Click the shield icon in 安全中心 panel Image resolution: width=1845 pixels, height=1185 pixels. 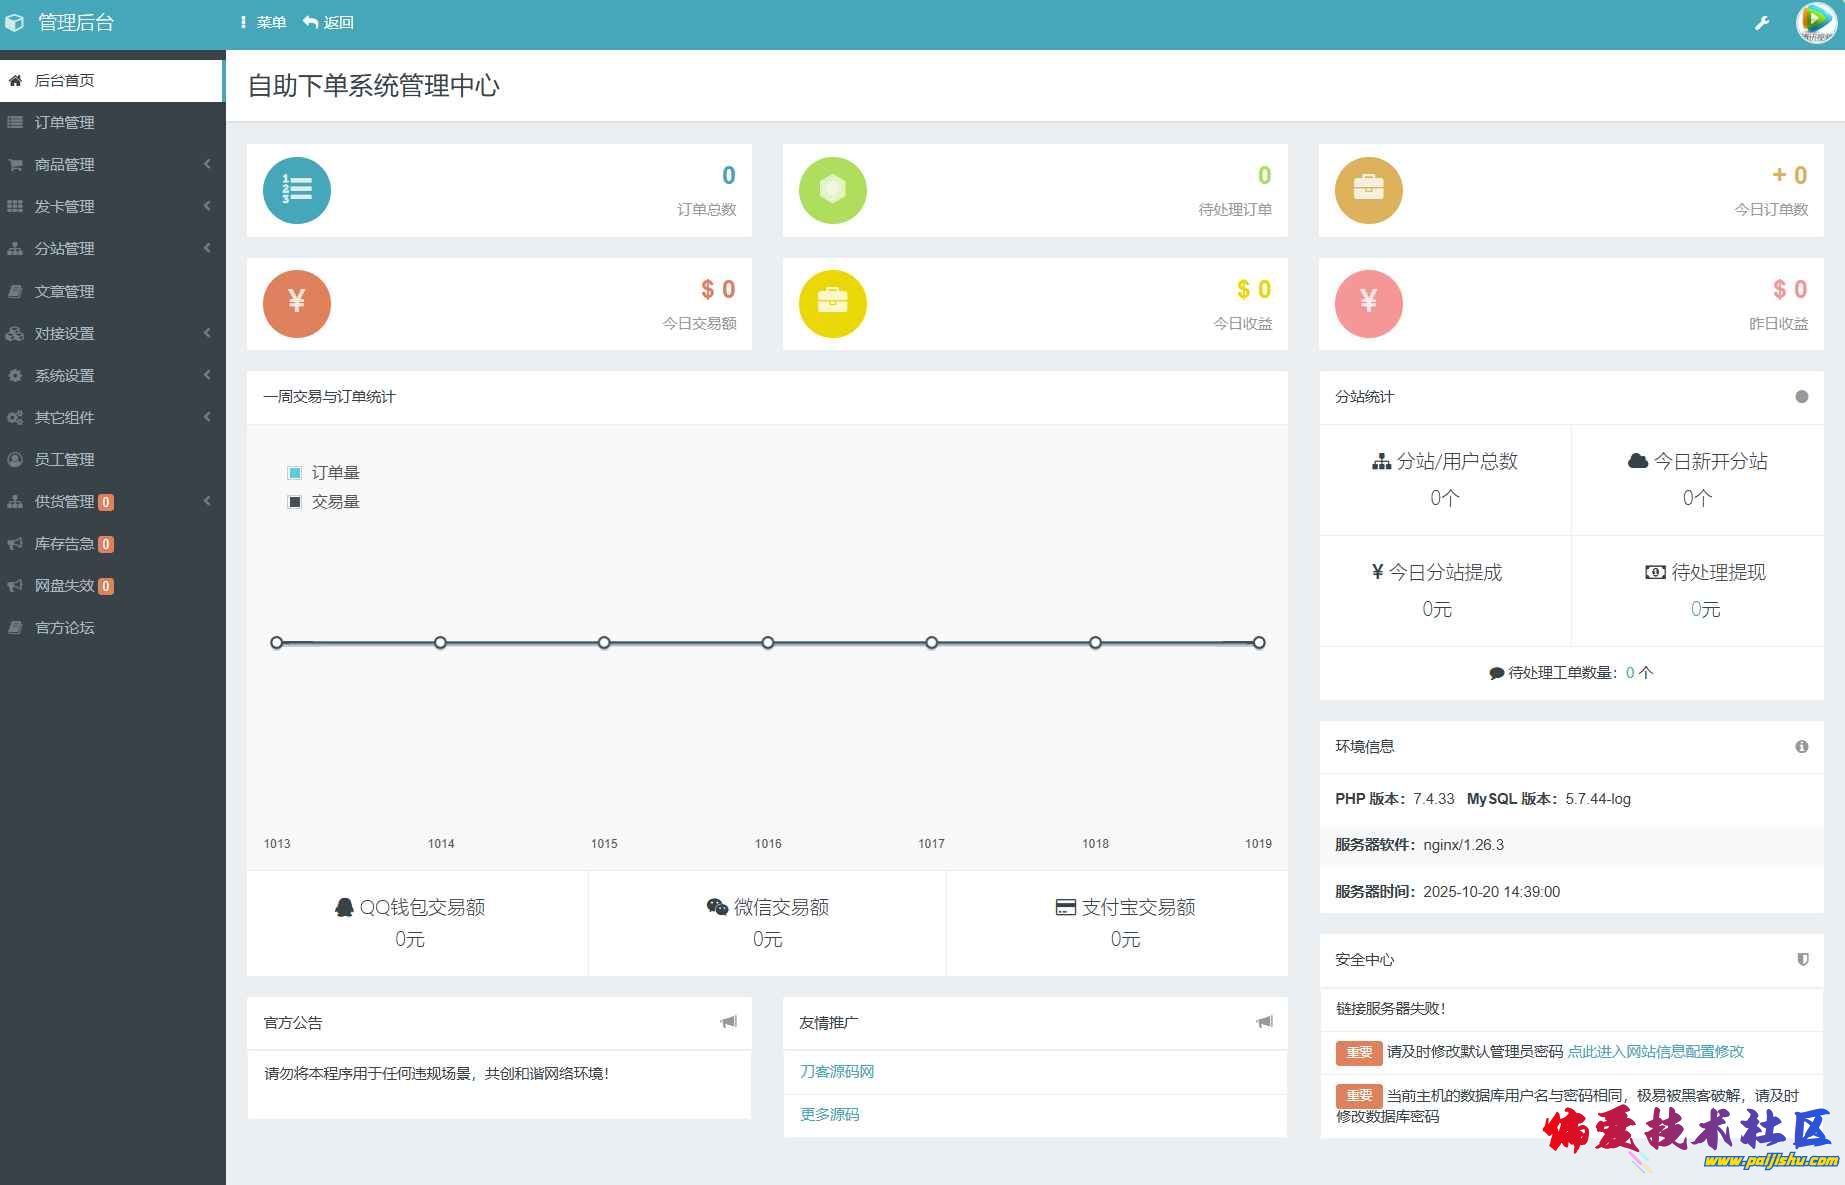coord(1802,959)
